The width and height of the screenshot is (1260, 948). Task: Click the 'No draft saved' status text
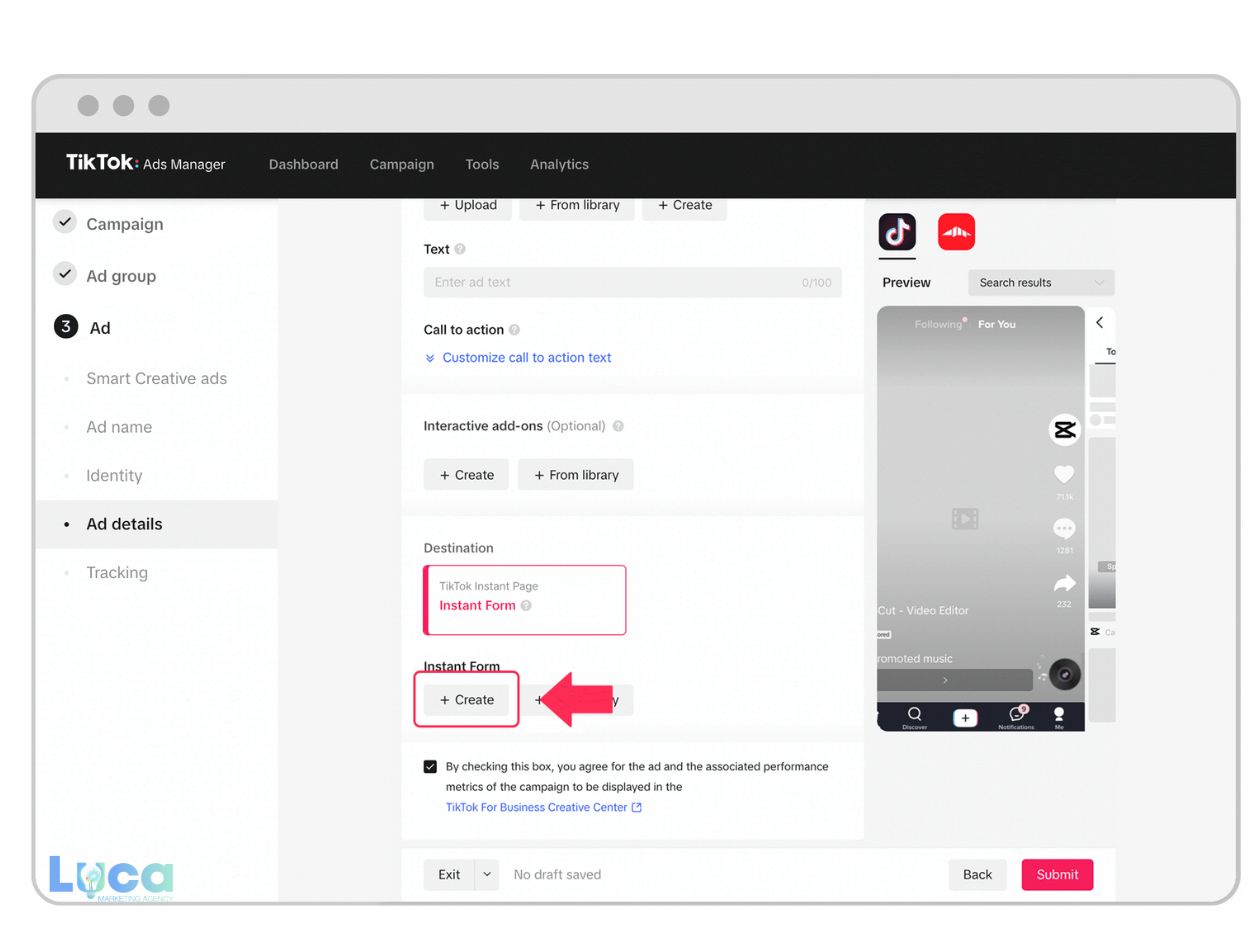tap(557, 874)
